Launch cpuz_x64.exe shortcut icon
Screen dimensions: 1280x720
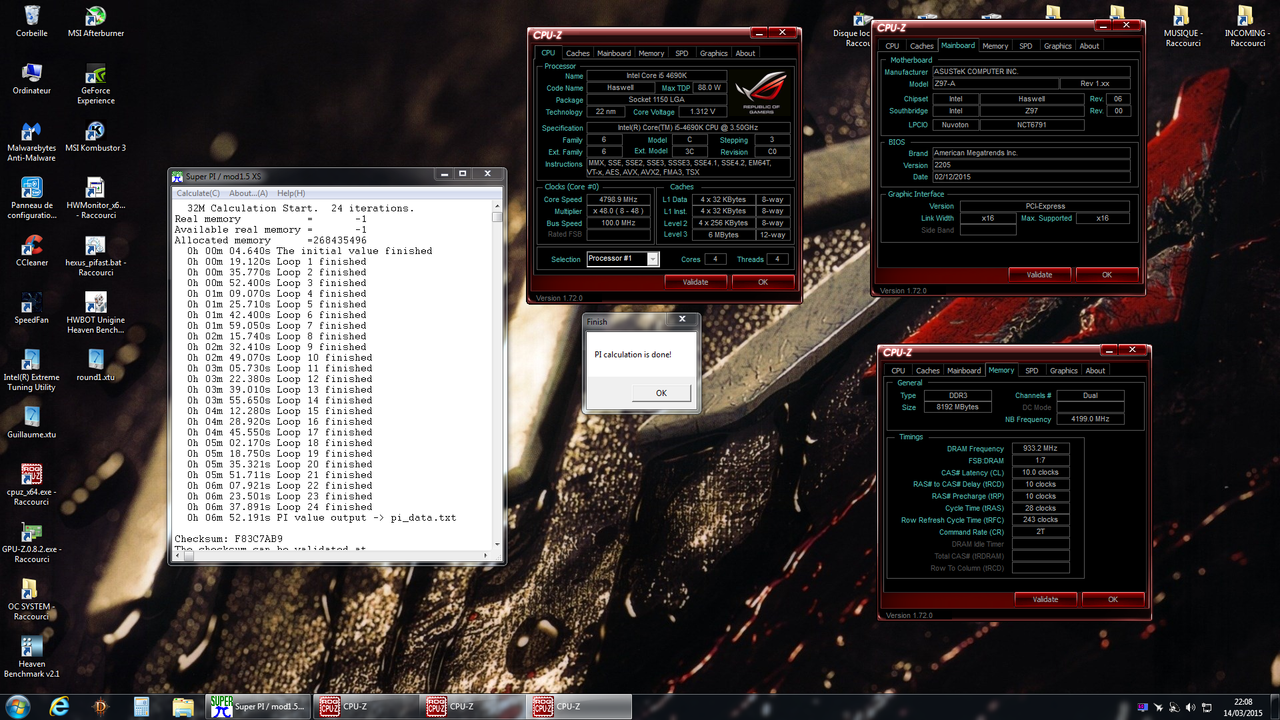click(31, 486)
